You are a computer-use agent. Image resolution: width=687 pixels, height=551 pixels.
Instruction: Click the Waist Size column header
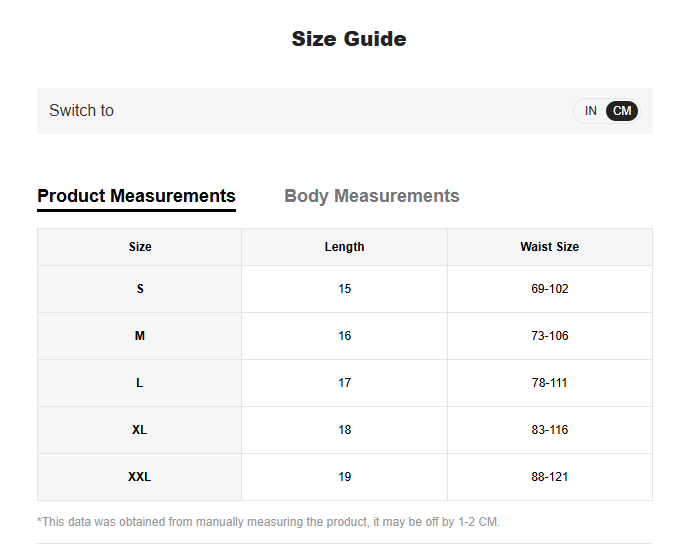click(549, 247)
